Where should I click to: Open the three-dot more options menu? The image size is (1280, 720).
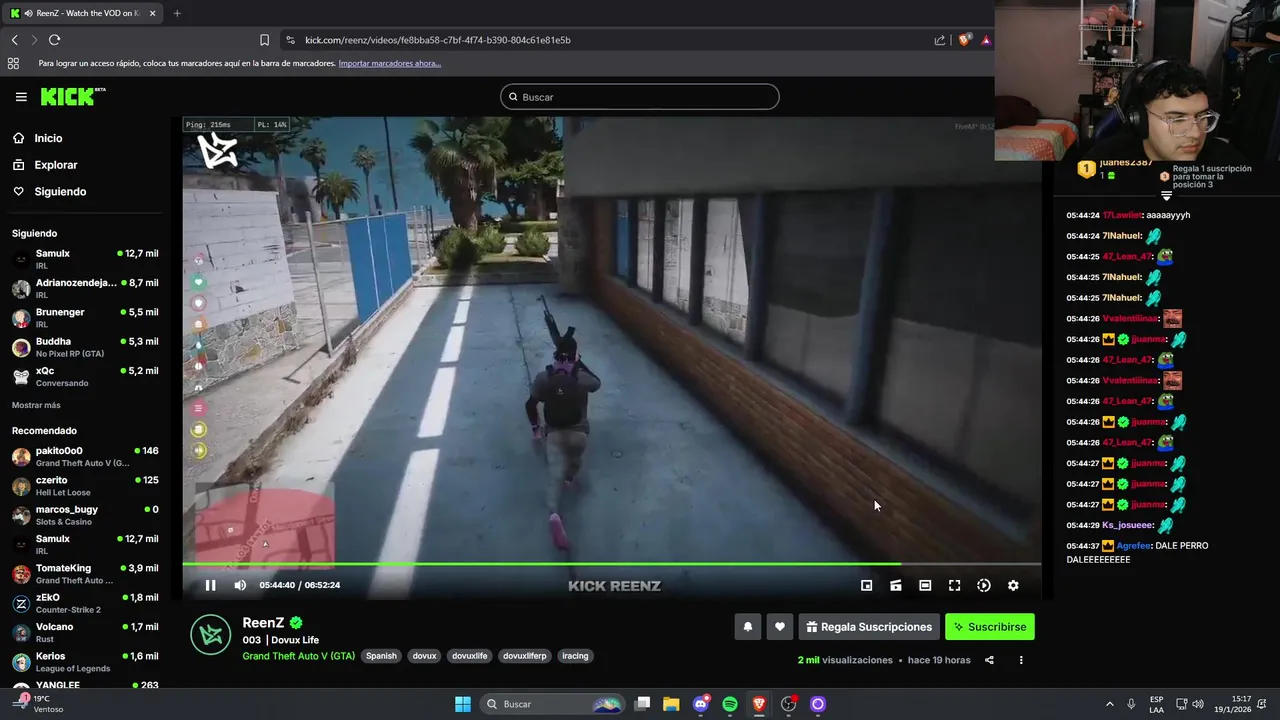[x=1021, y=660]
